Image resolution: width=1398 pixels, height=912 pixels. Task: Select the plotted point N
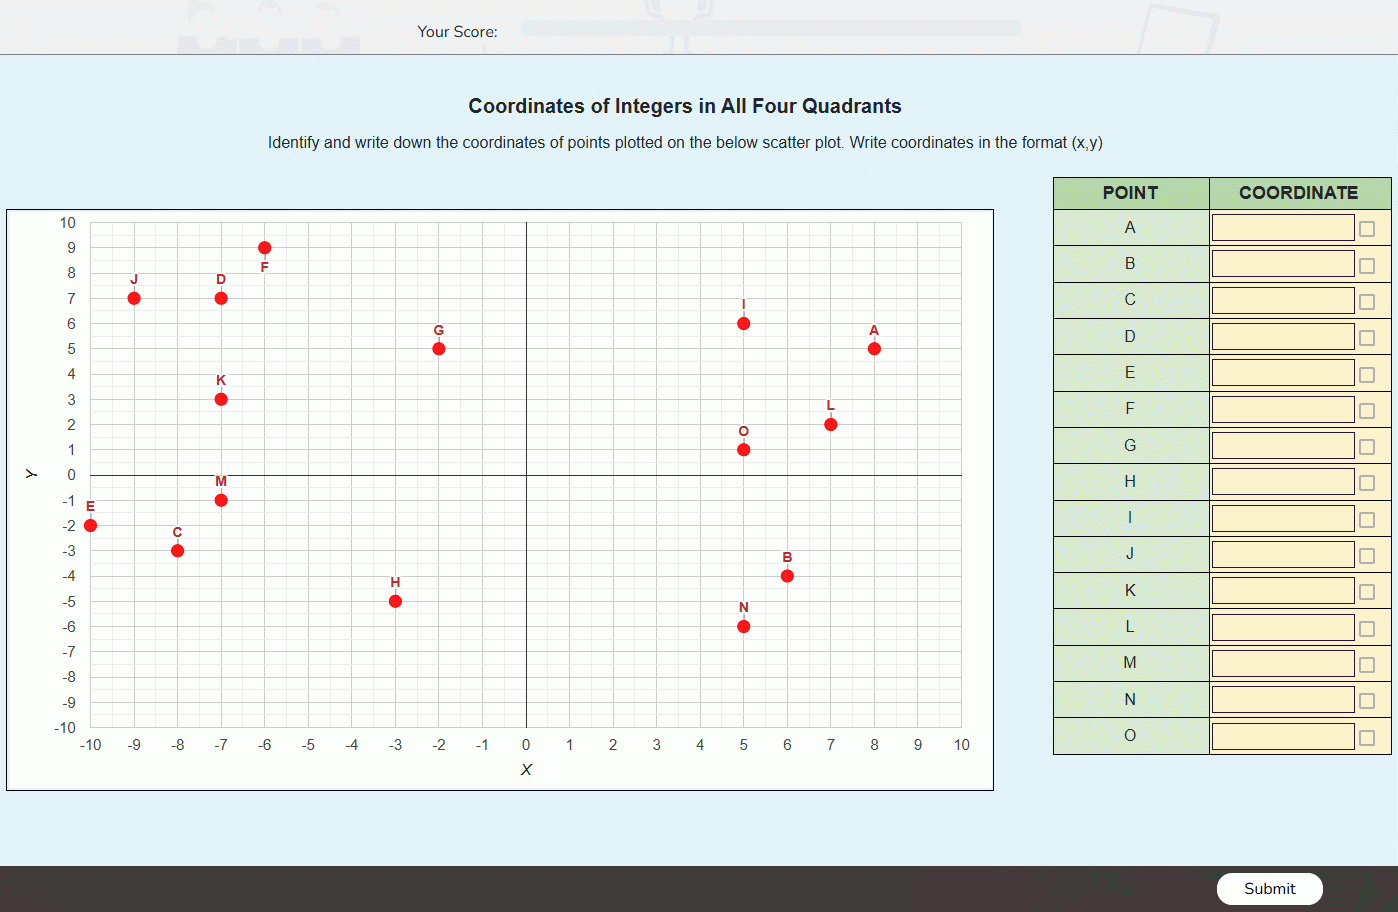click(743, 626)
